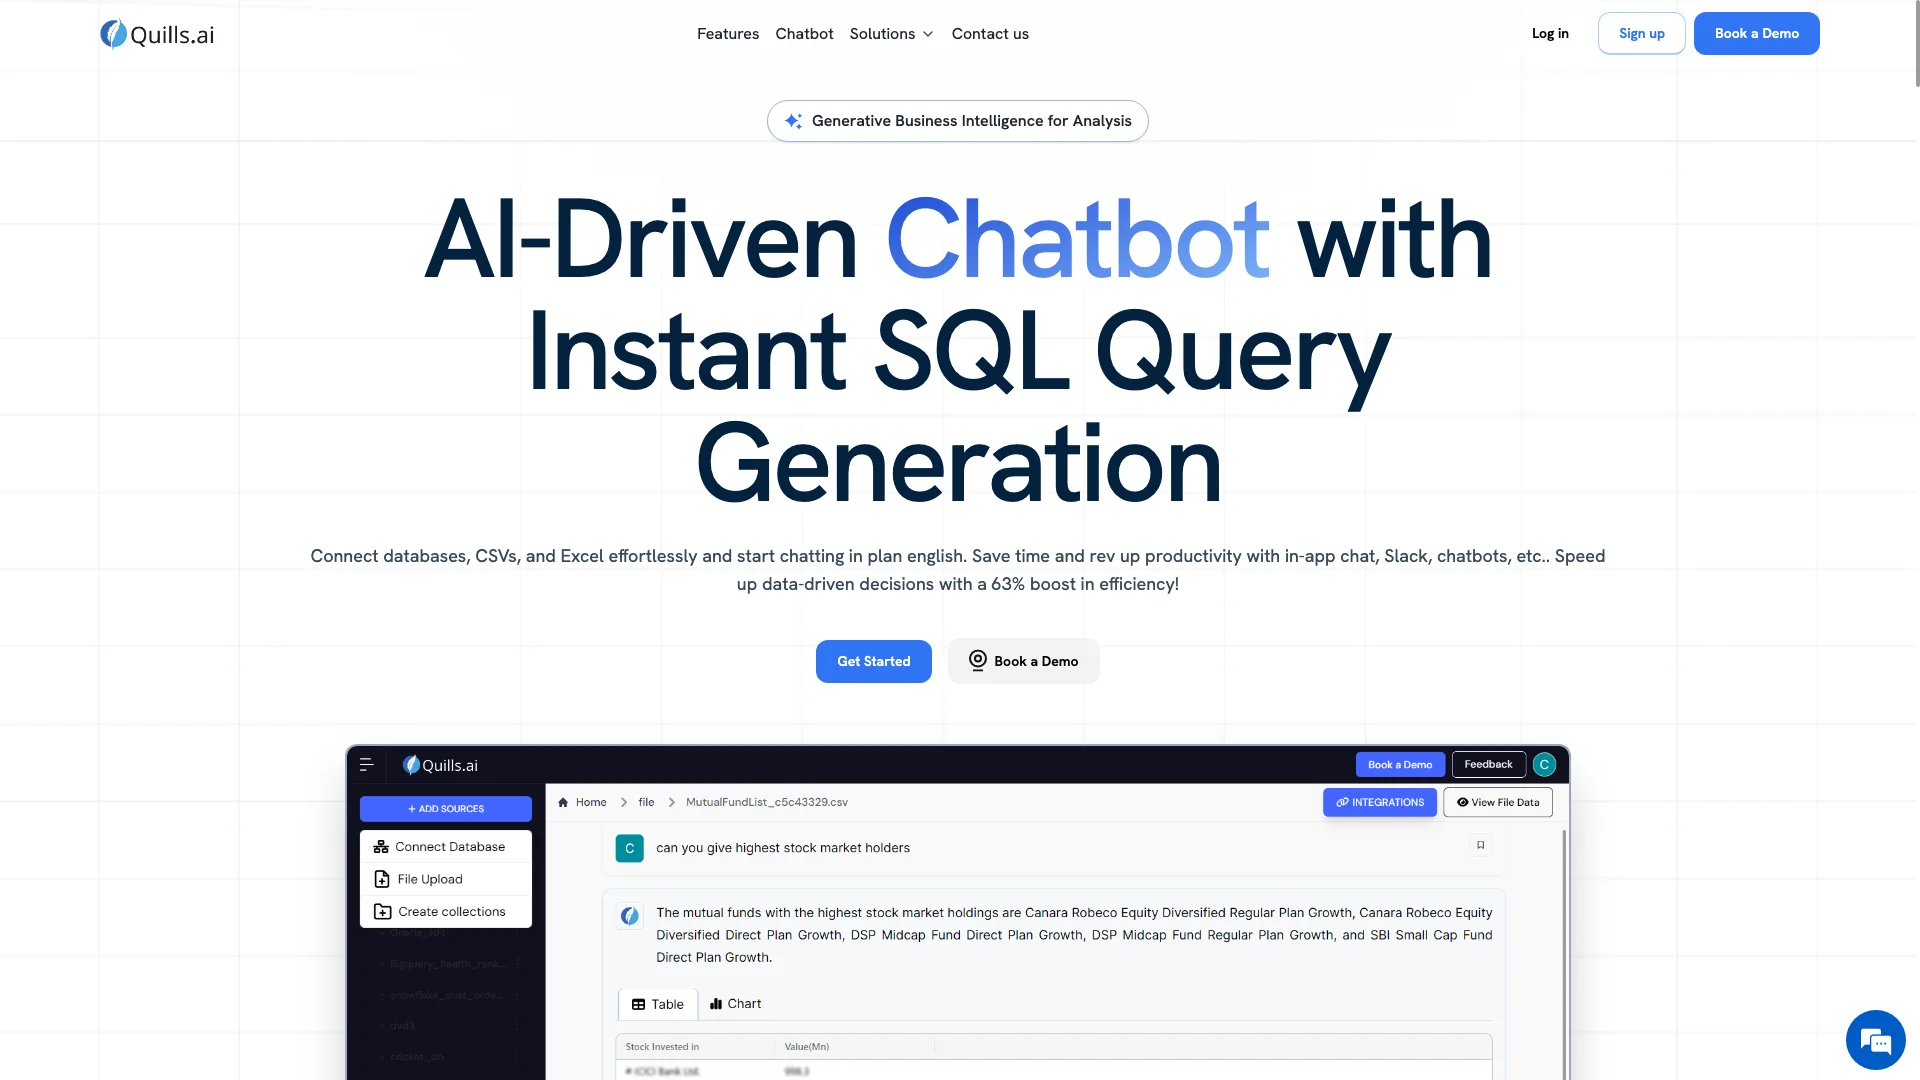The image size is (1920, 1080).
Task: Expand the file breadcrumb path navigator
Action: click(x=645, y=802)
